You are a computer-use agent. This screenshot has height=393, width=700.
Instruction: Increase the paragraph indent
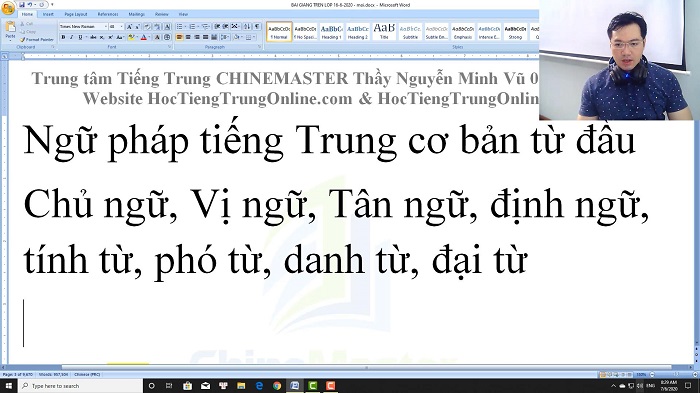[x=226, y=27]
